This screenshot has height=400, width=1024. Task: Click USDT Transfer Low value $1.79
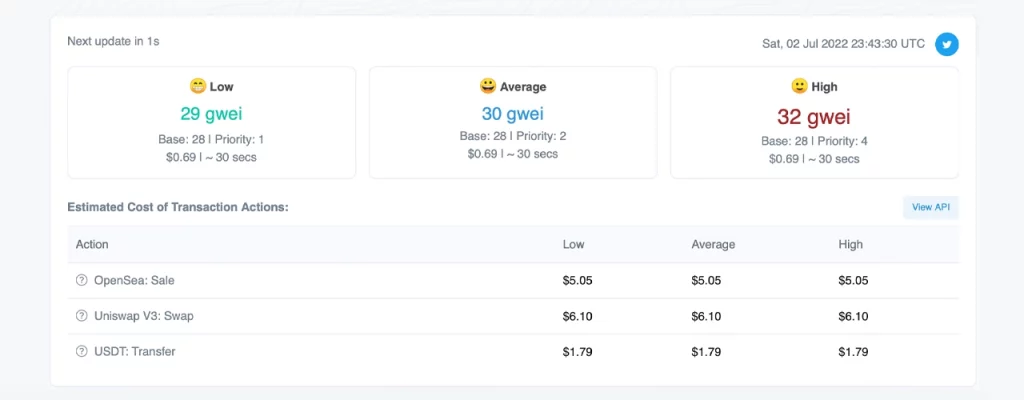coord(577,352)
